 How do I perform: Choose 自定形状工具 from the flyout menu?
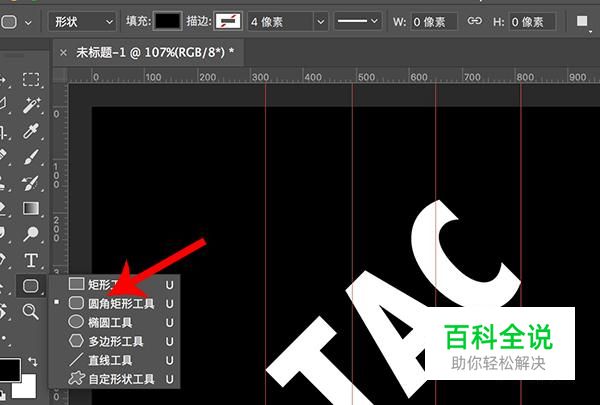115,379
